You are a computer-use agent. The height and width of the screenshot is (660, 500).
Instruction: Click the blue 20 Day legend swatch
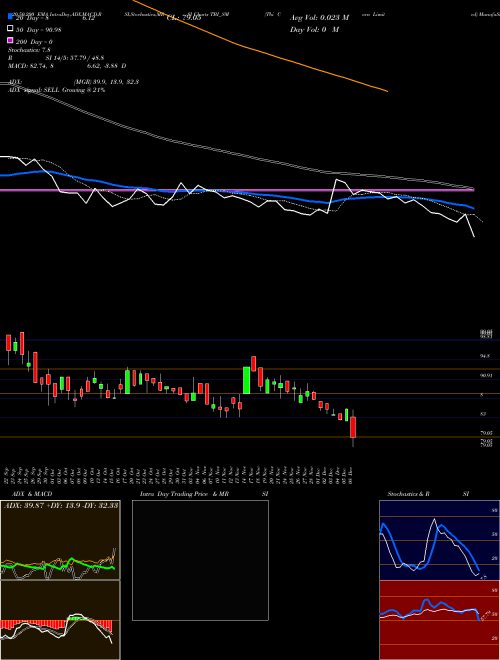10,17
